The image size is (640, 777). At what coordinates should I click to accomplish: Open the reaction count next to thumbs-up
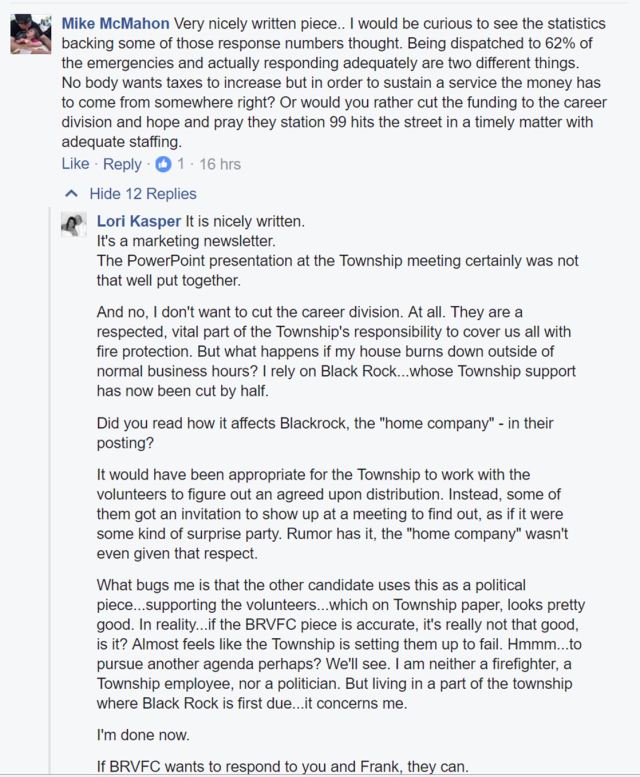(x=181, y=164)
